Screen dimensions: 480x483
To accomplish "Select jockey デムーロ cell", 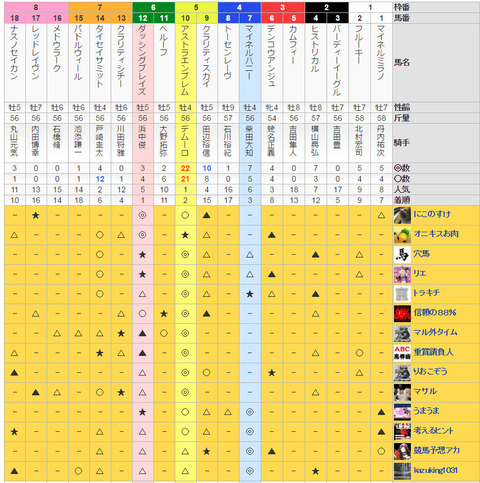I will point(185,143).
